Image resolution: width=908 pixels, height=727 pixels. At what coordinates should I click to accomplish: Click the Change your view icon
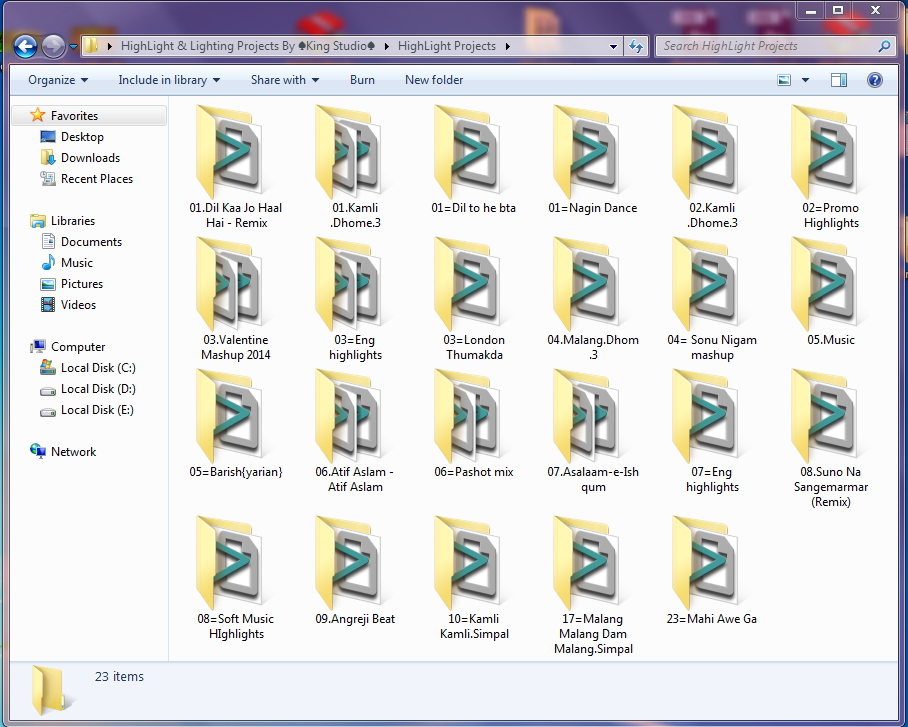coord(784,80)
